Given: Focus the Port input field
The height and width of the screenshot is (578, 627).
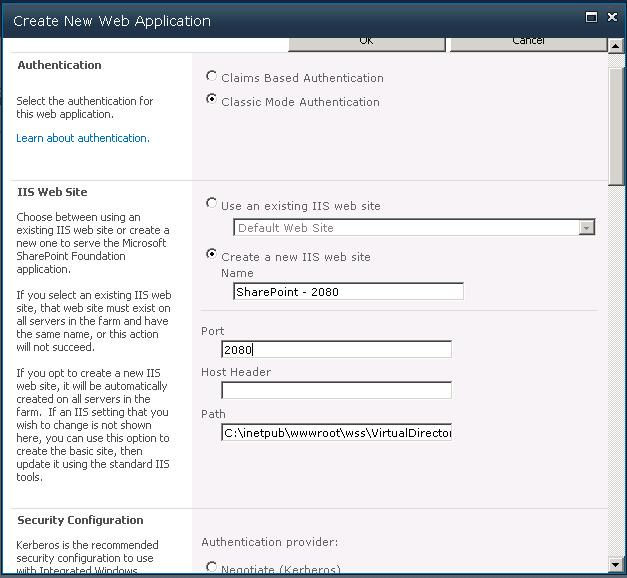Looking at the screenshot, I should click(x=336, y=349).
